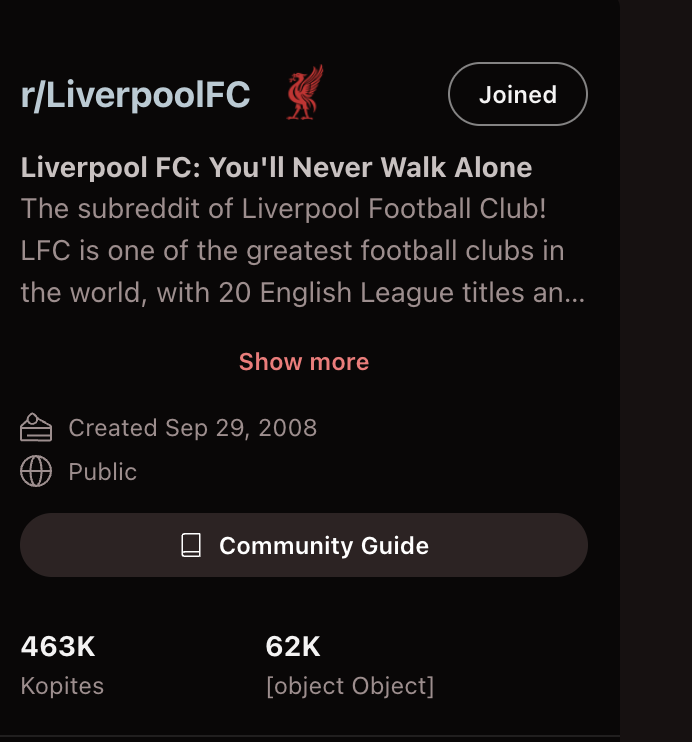Click the 463K member count
Viewport: 692px width, 742px height.
click(x=58, y=647)
